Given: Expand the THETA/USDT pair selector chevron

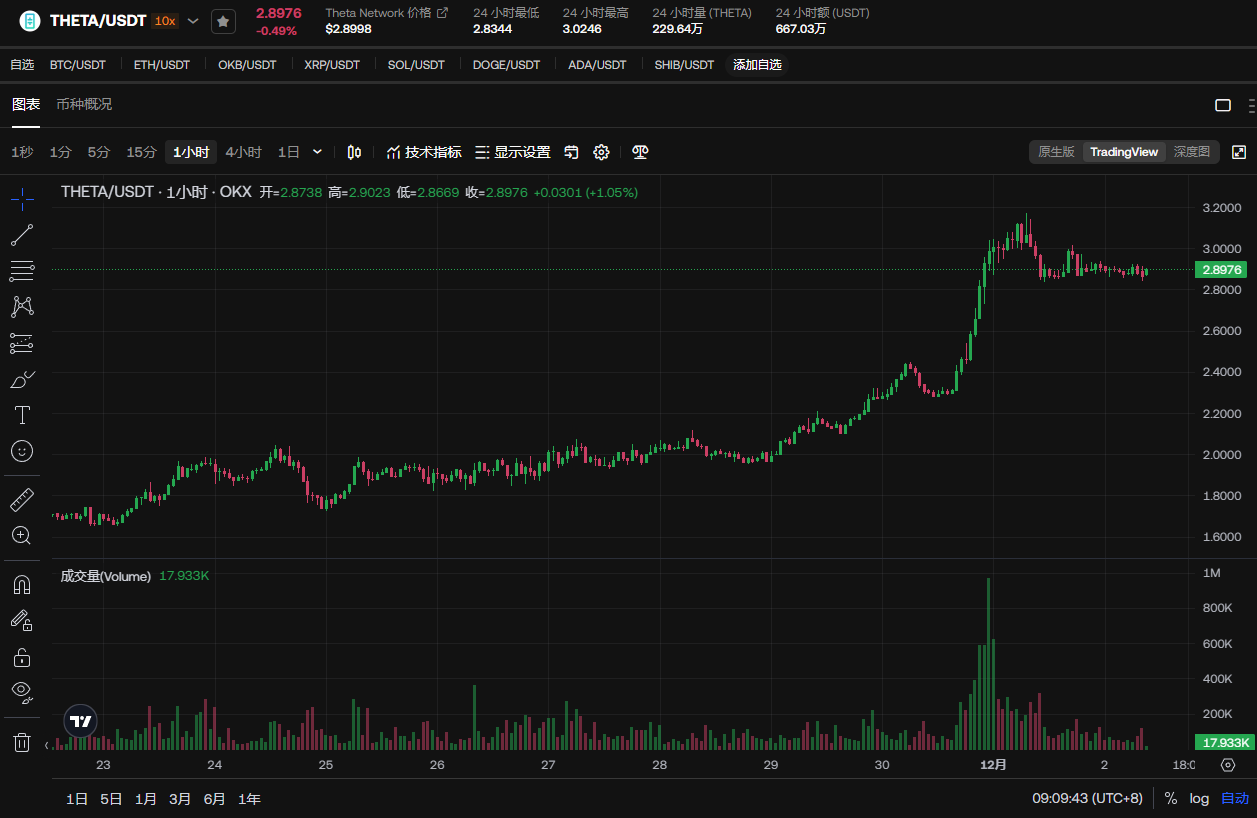Looking at the screenshot, I should [x=193, y=21].
